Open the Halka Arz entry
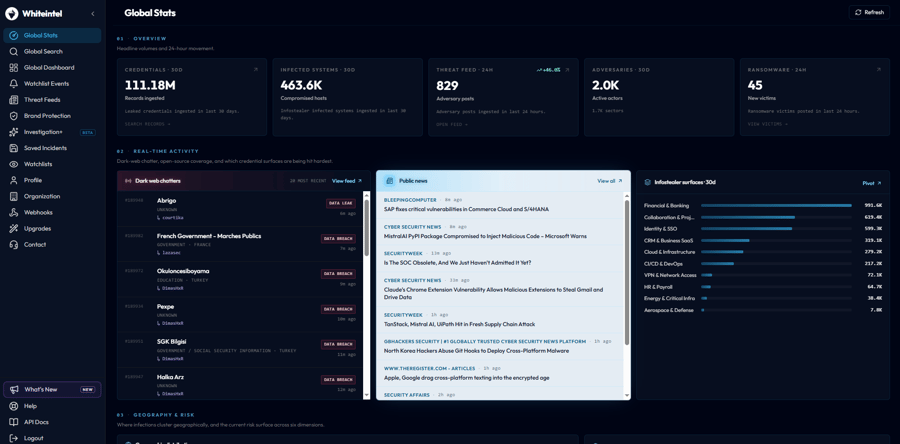The image size is (900, 444). pyautogui.click(x=240, y=384)
